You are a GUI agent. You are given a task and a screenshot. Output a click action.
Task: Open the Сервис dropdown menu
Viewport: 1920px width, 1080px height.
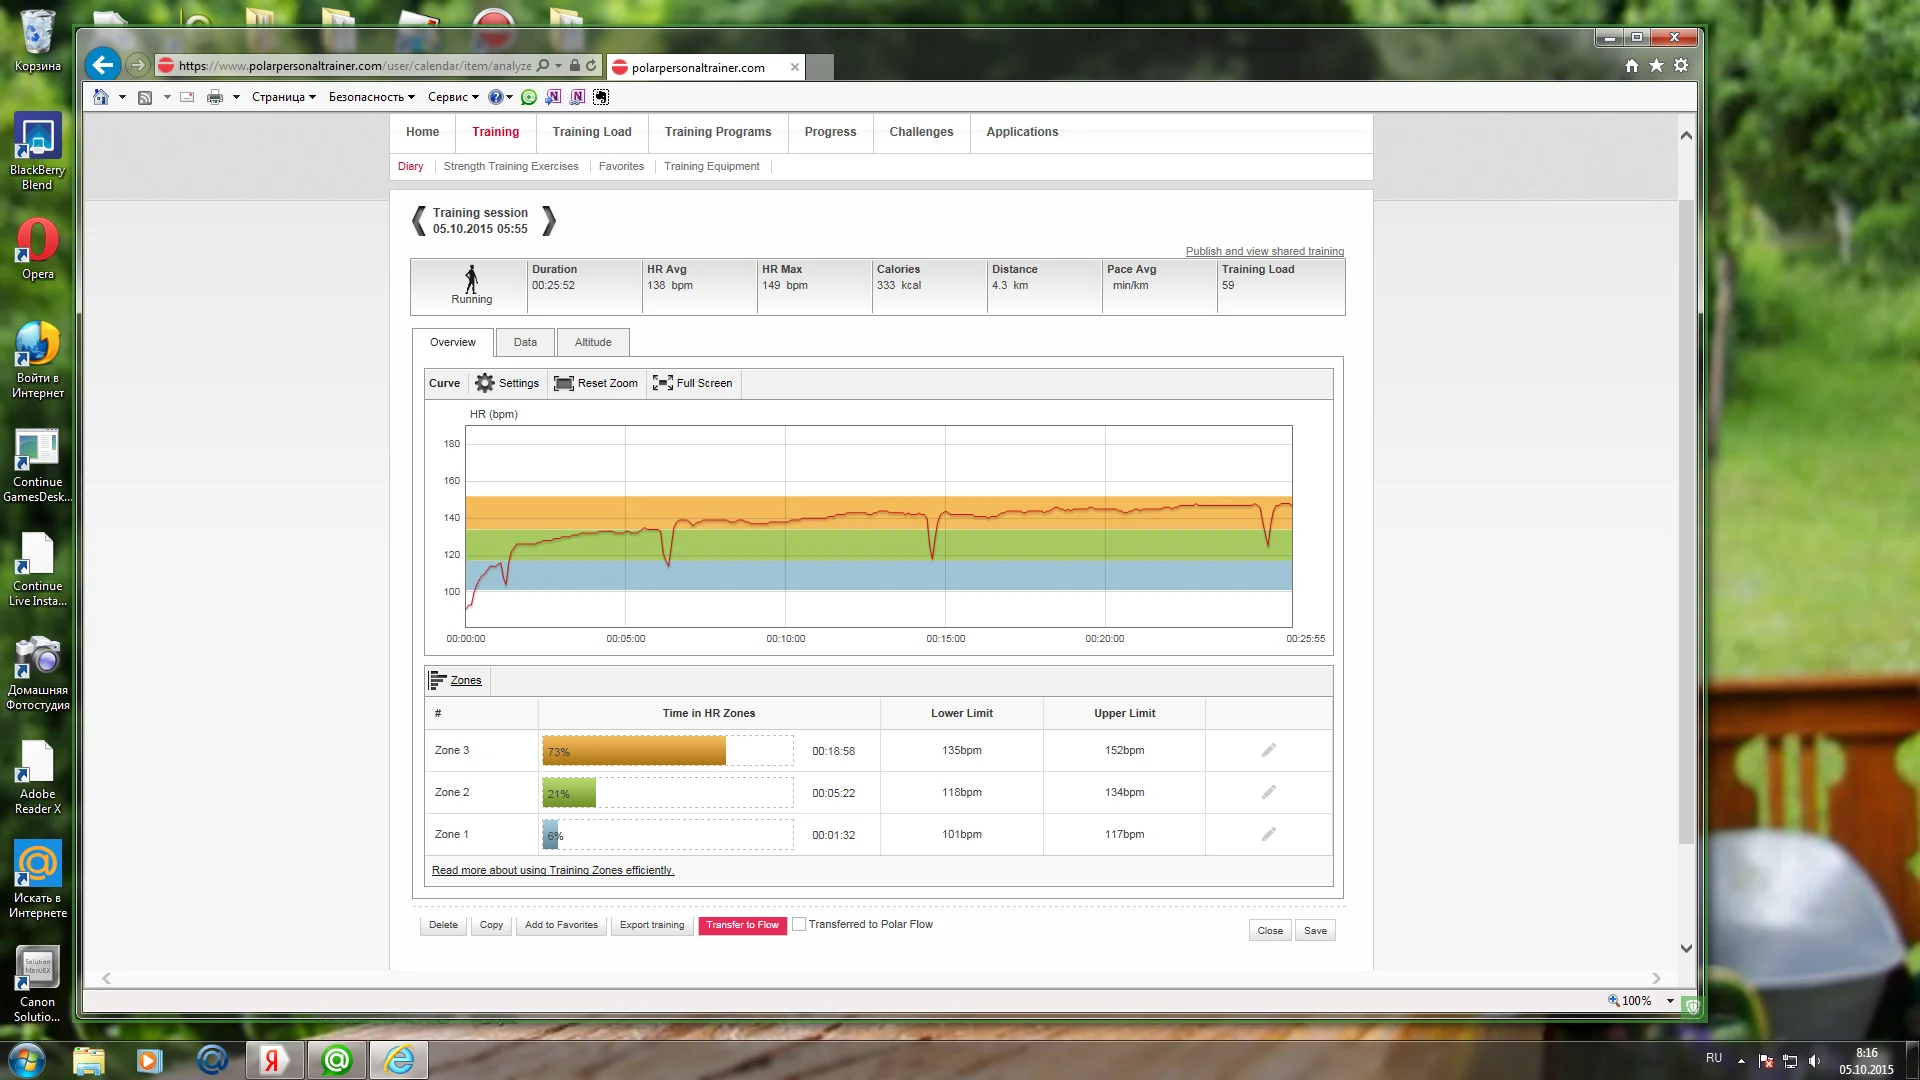[x=453, y=97]
